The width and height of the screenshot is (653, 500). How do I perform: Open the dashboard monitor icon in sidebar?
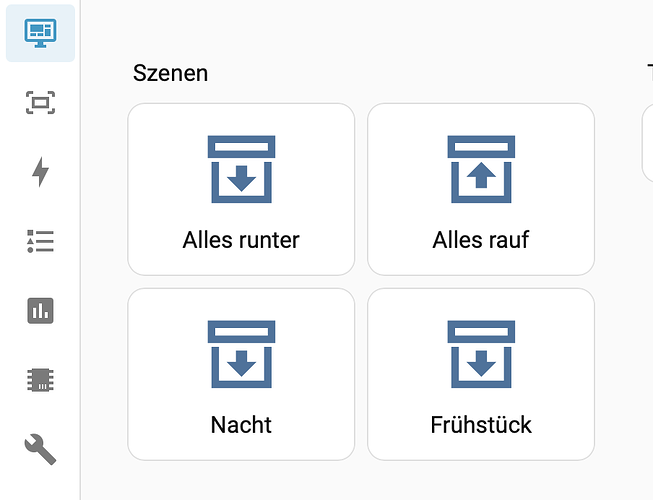click(x=40, y=33)
